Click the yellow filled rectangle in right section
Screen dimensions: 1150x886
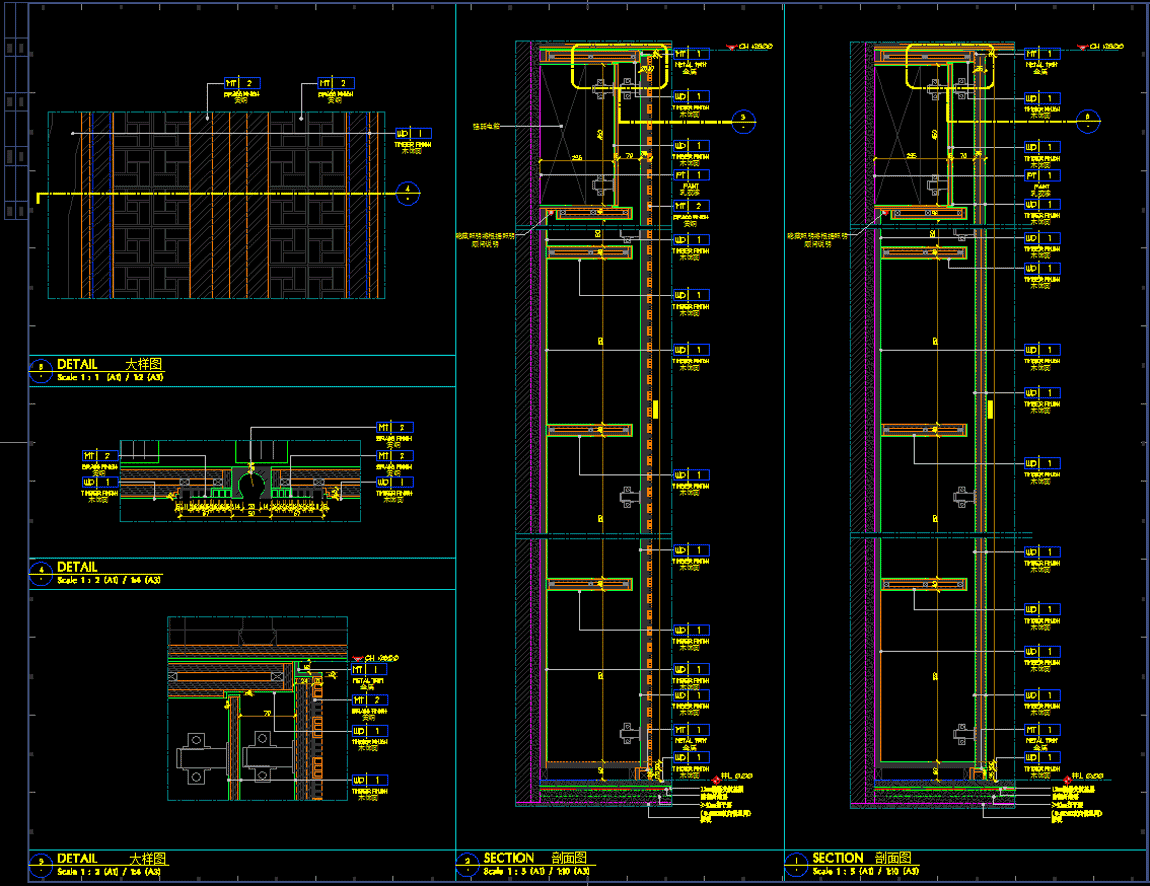990,408
